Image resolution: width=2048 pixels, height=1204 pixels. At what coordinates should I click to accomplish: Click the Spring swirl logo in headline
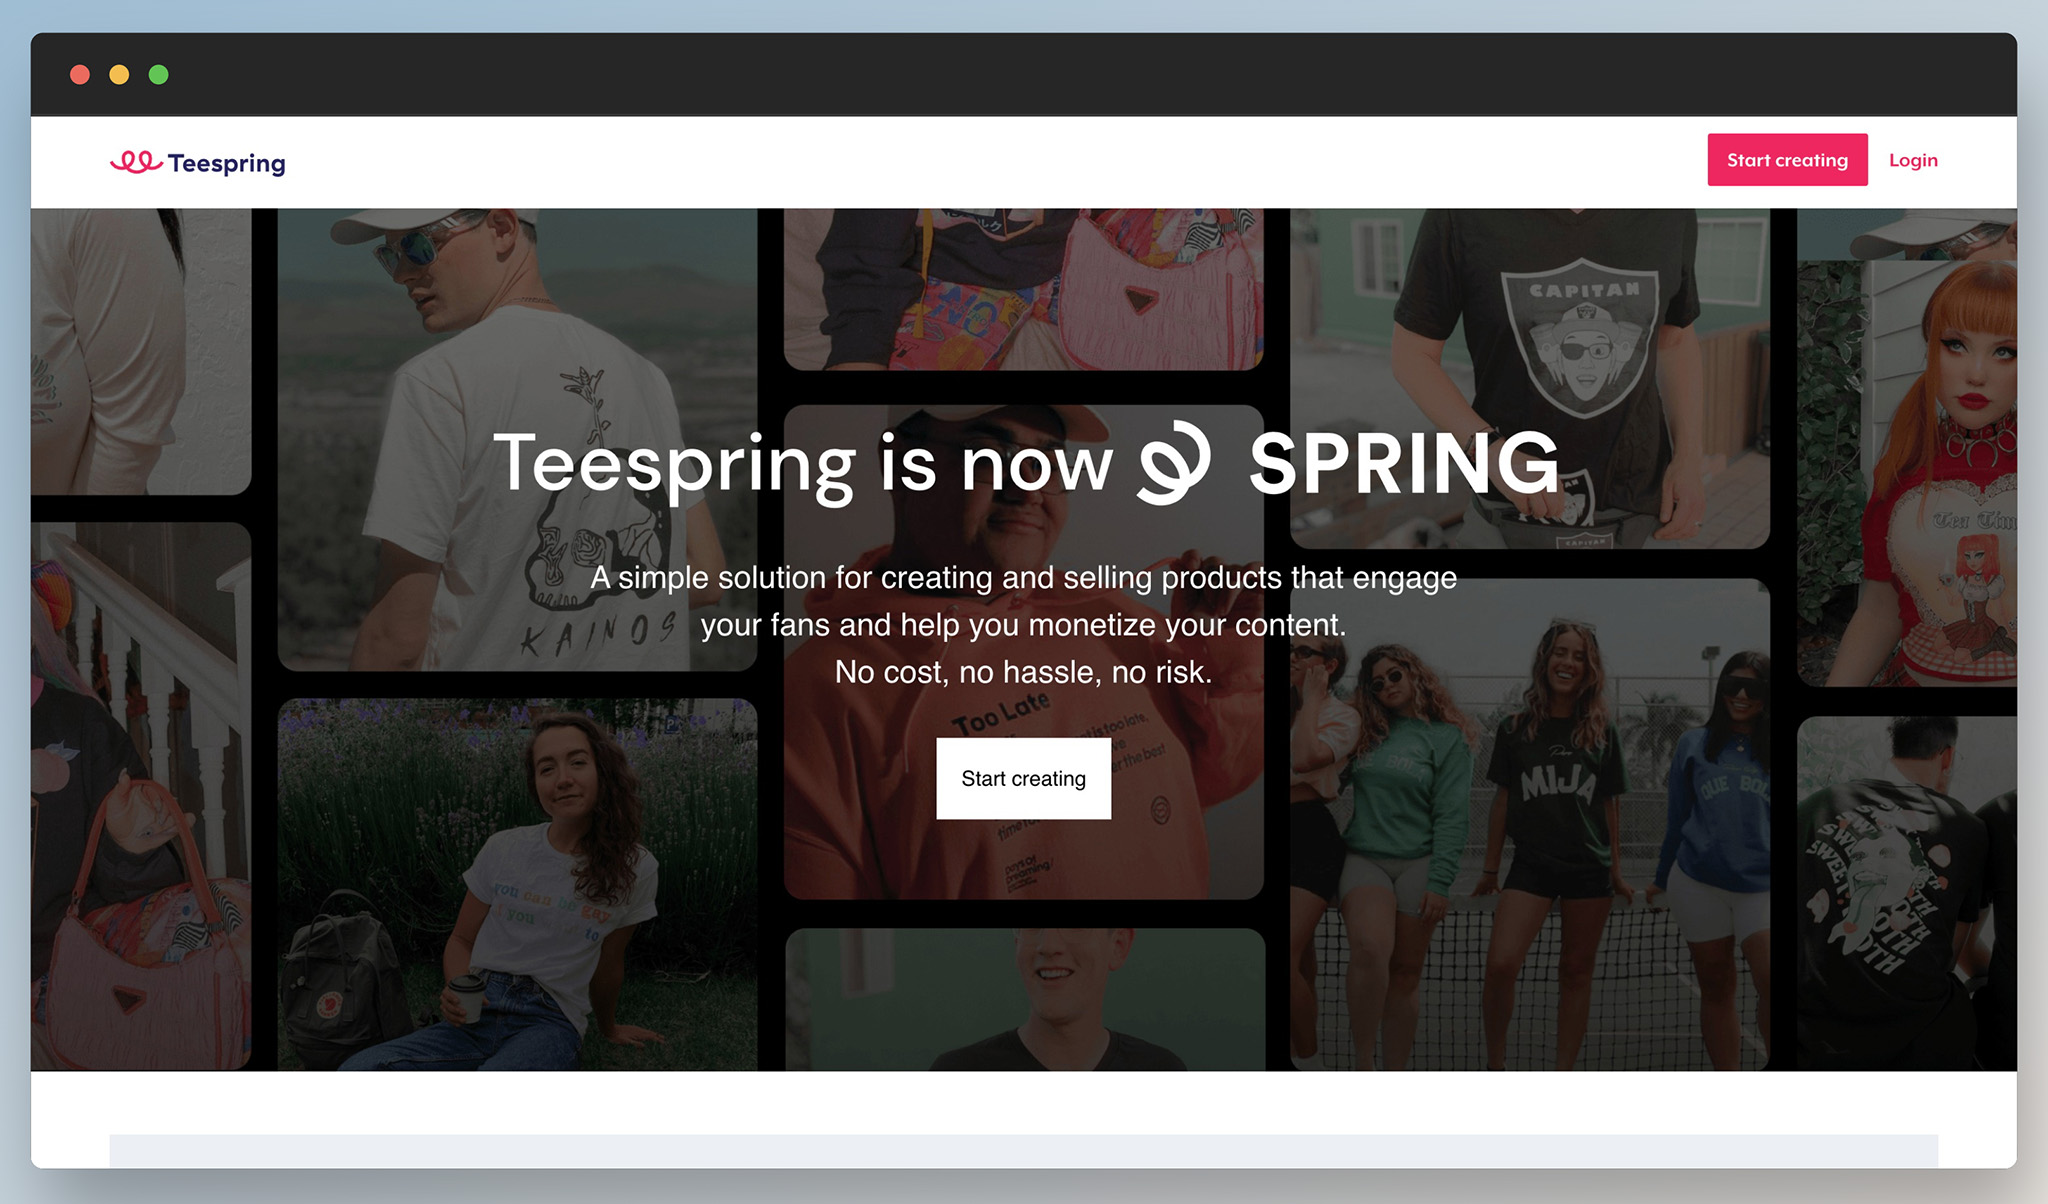[1174, 462]
